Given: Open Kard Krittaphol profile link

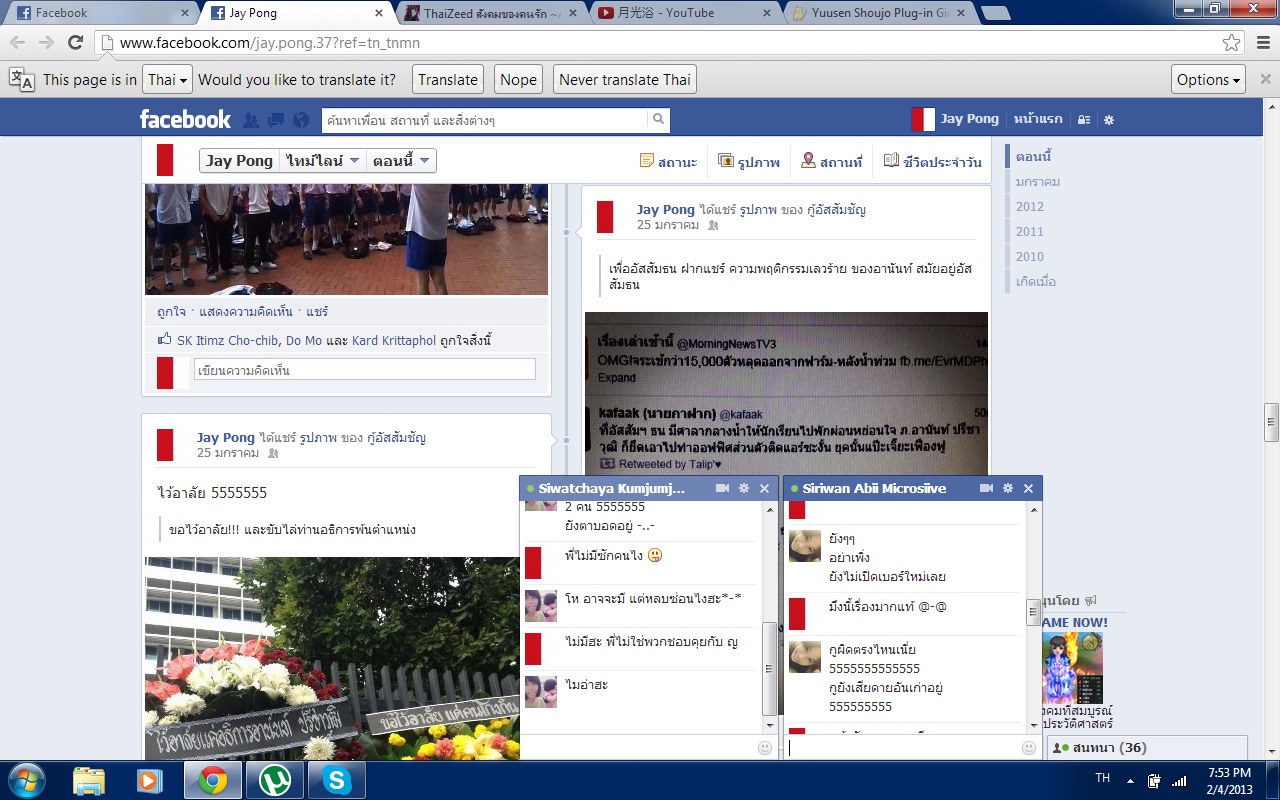Looking at the screenshot, I should pos(394,341).
